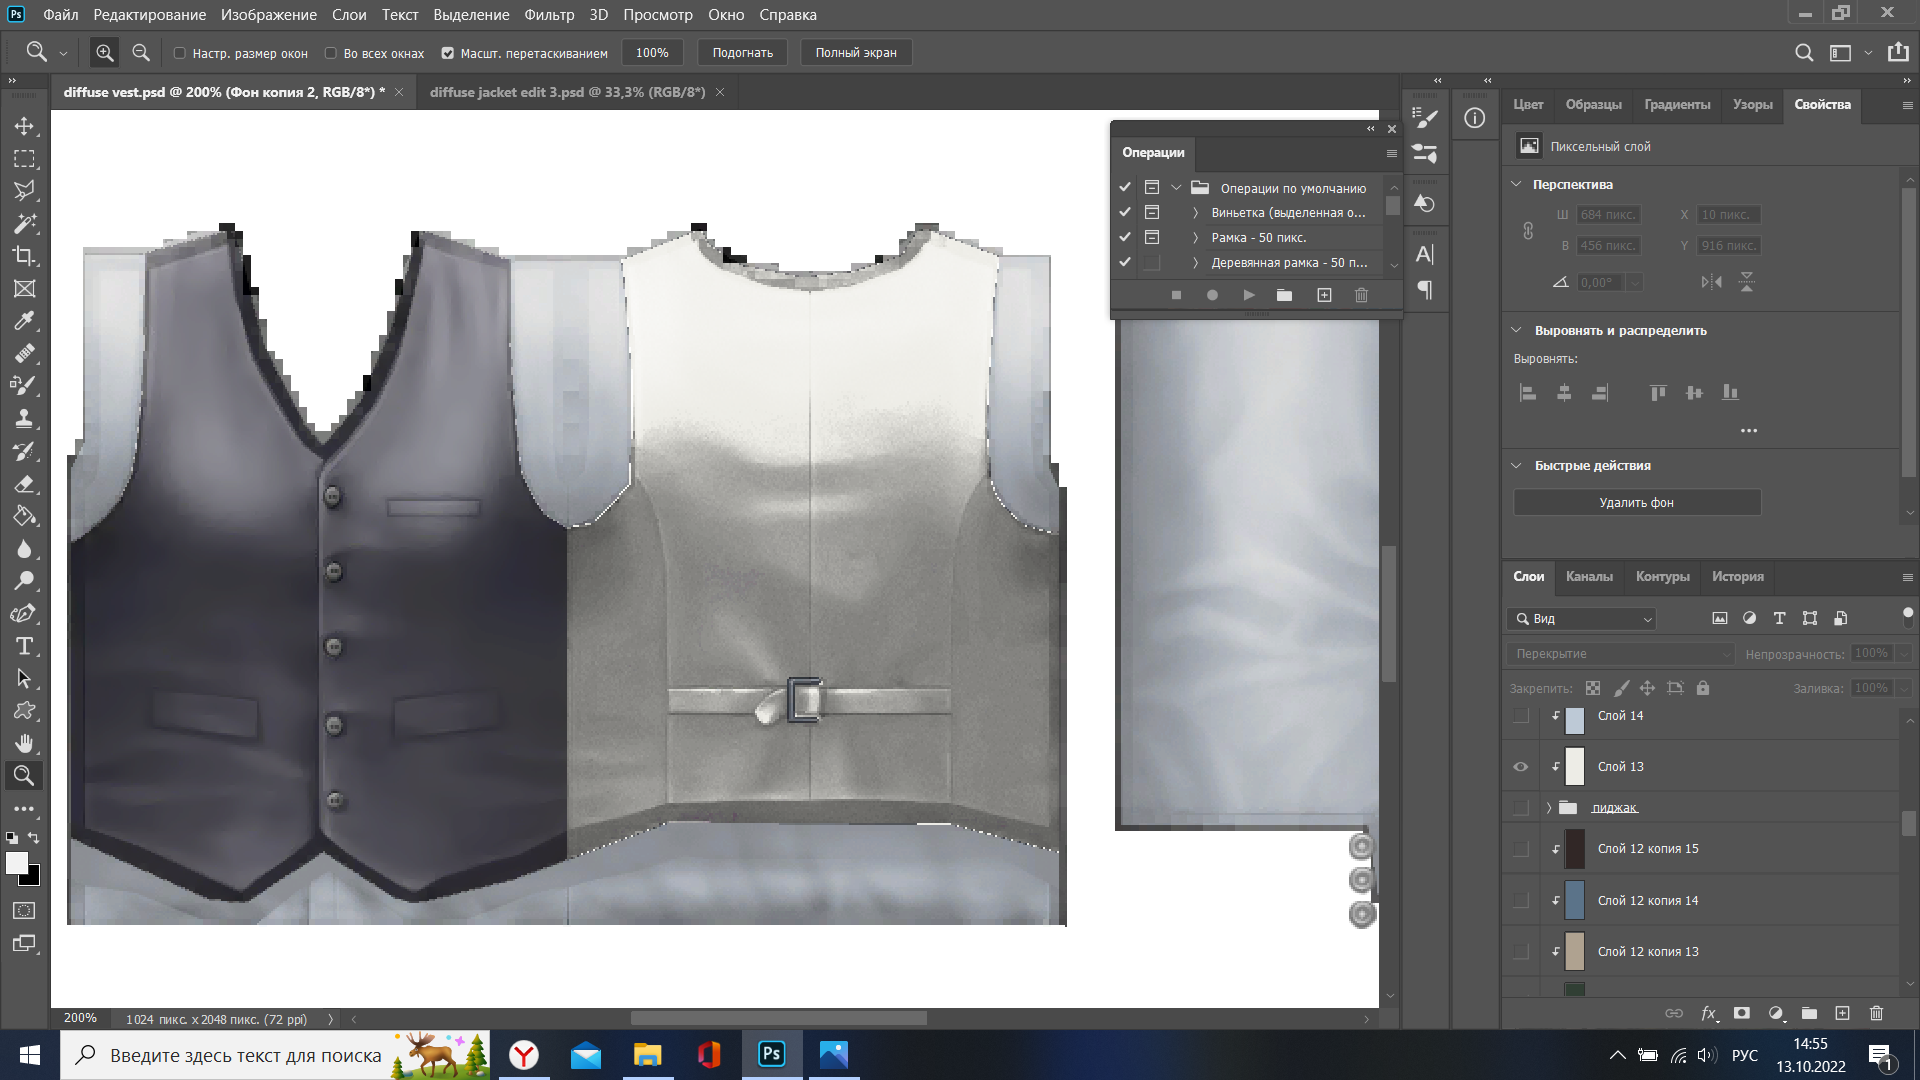This screenshot has width=1920, height=1080.
Task: Click delete layer trash icon
Action: tap(1876, 1013)
